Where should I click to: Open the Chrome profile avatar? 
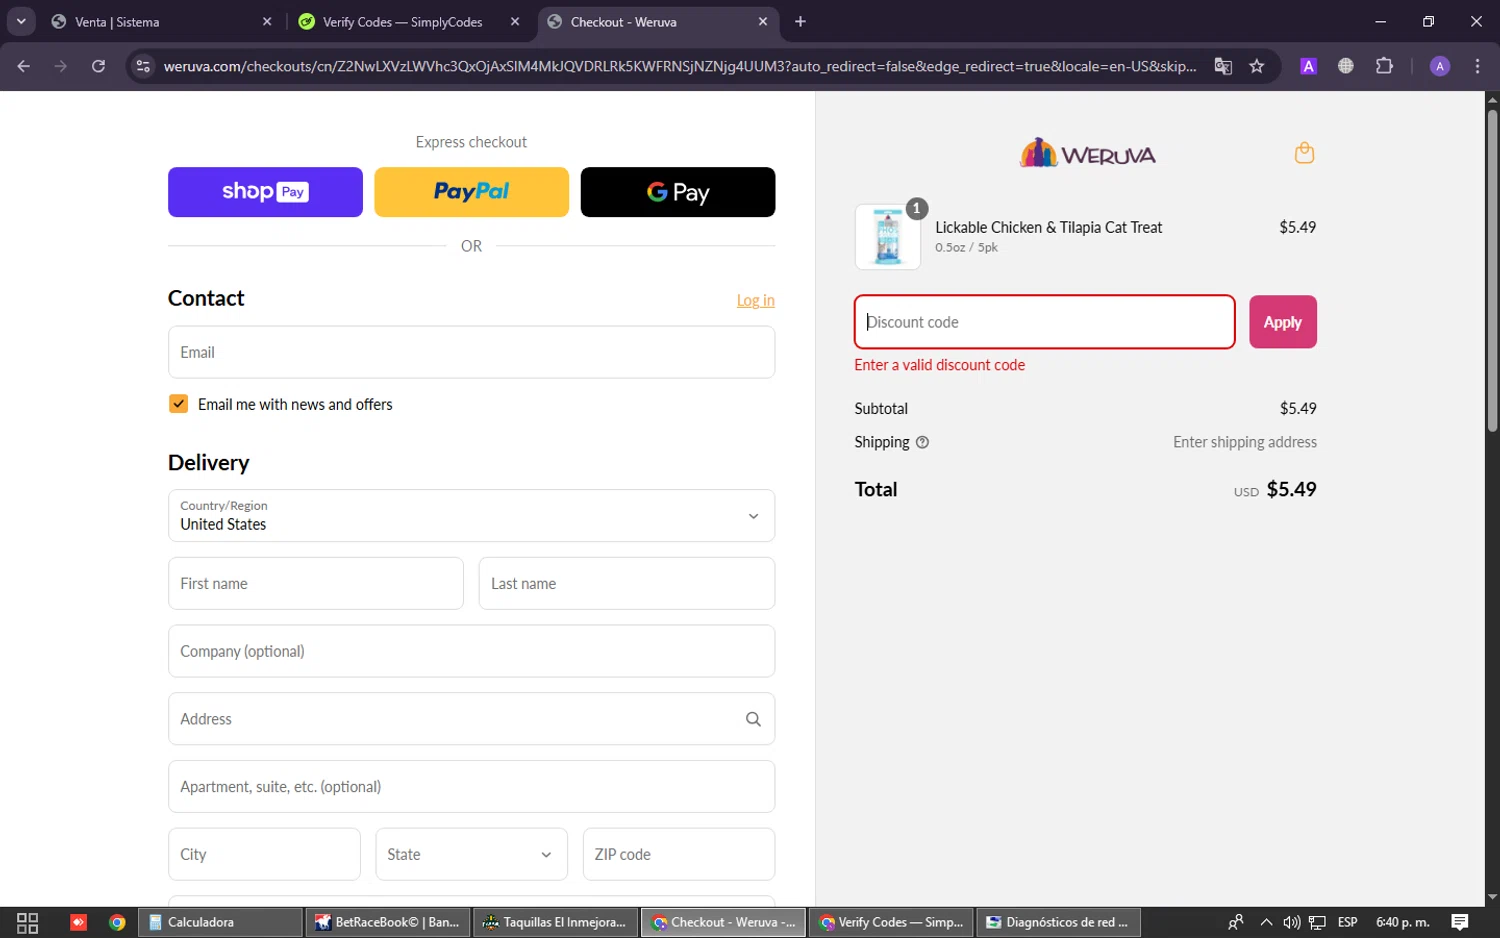(x=1440, y=66)
